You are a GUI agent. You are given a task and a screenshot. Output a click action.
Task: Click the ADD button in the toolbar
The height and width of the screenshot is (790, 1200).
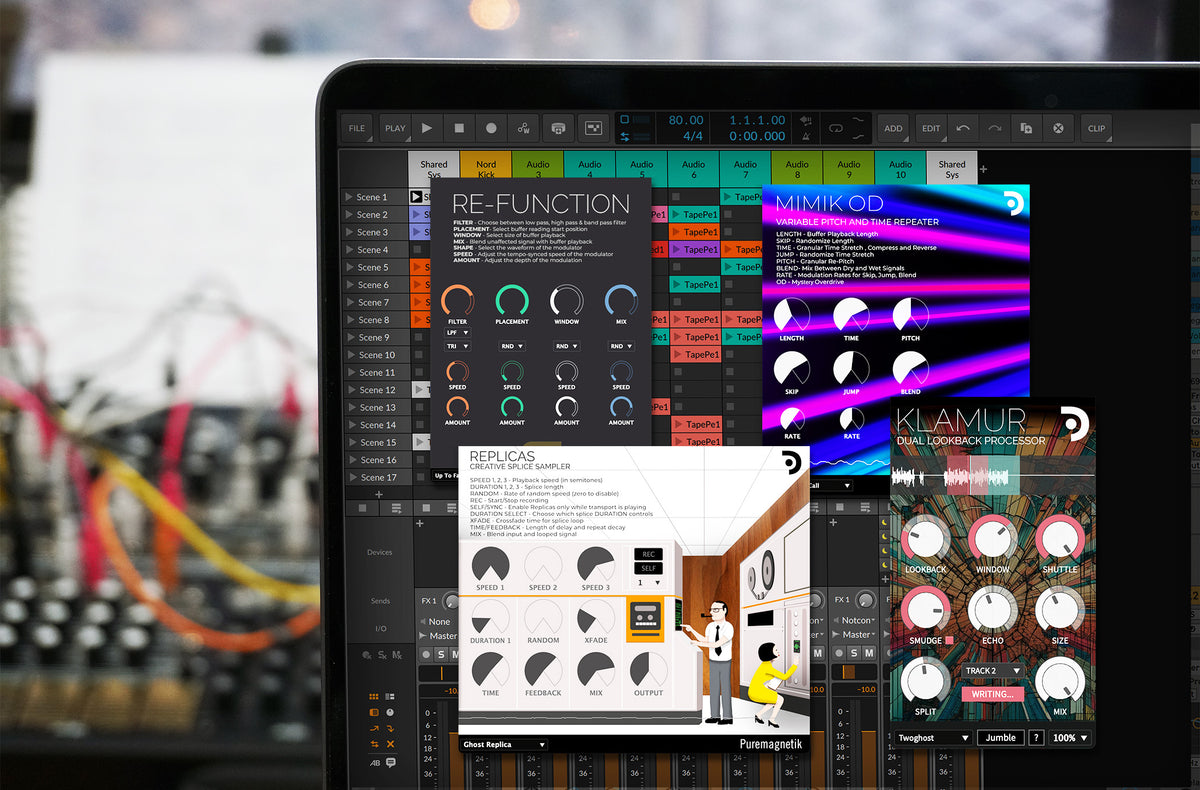pos(893,128)
